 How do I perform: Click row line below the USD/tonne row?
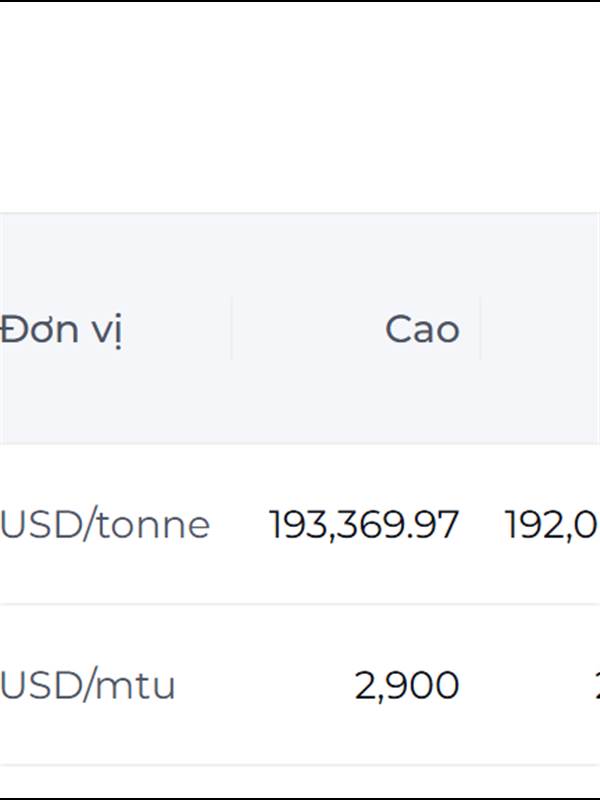pyautogui.click(x=300, y=604)
